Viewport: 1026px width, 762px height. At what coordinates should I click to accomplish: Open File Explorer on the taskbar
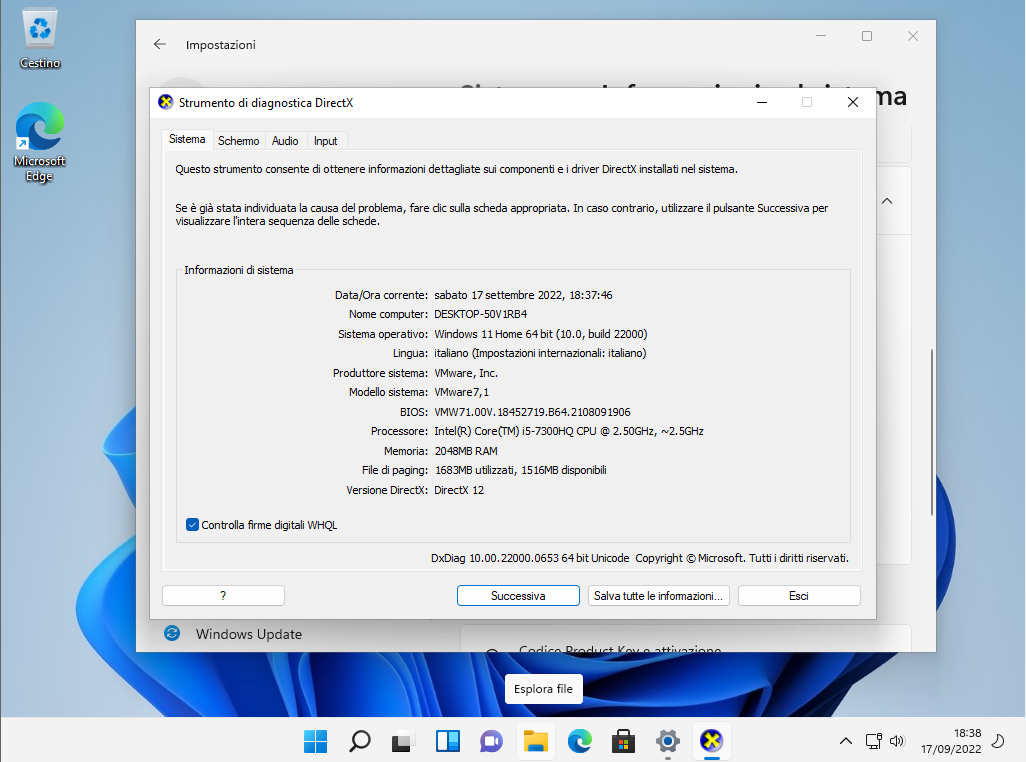click(x=535, y=741)
